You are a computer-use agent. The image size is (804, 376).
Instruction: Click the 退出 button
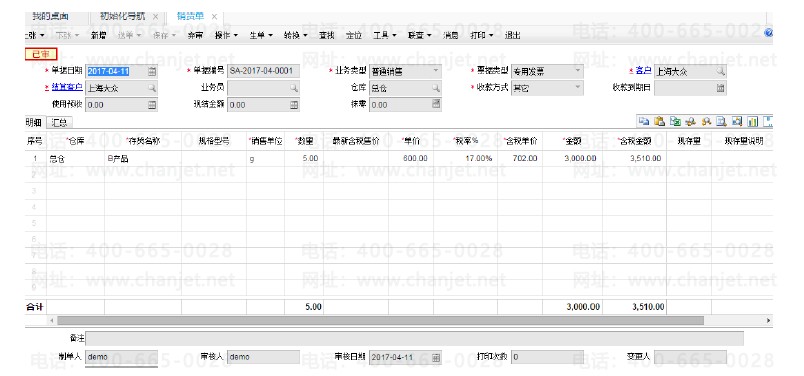(512, 35)
